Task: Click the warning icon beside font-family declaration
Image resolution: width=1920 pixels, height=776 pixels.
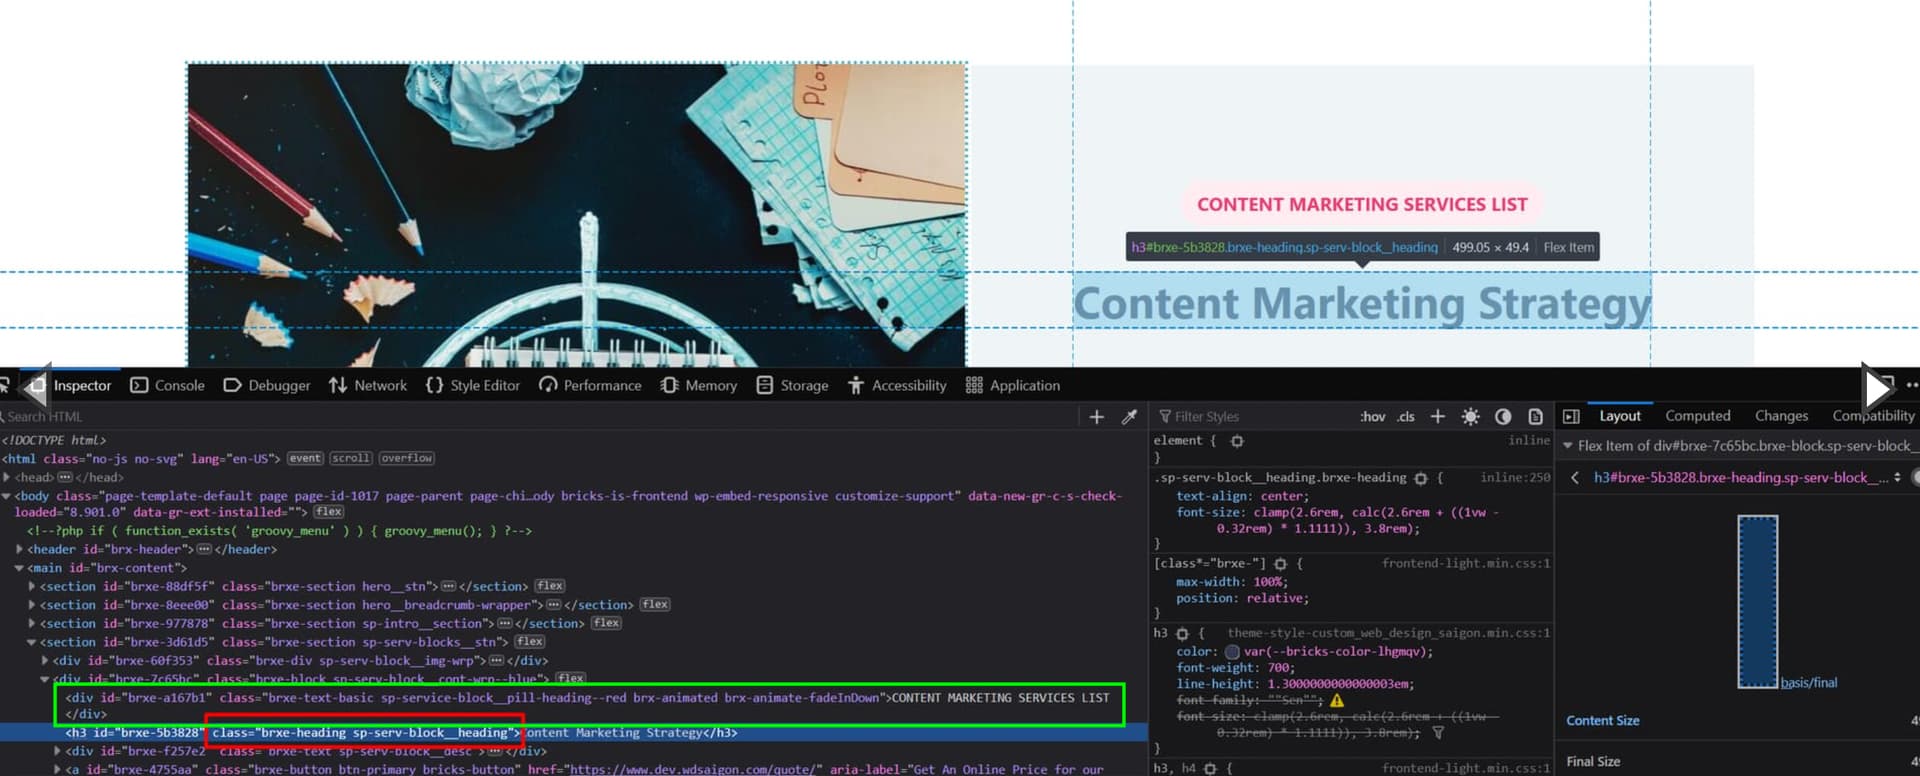Action: 1337,700
